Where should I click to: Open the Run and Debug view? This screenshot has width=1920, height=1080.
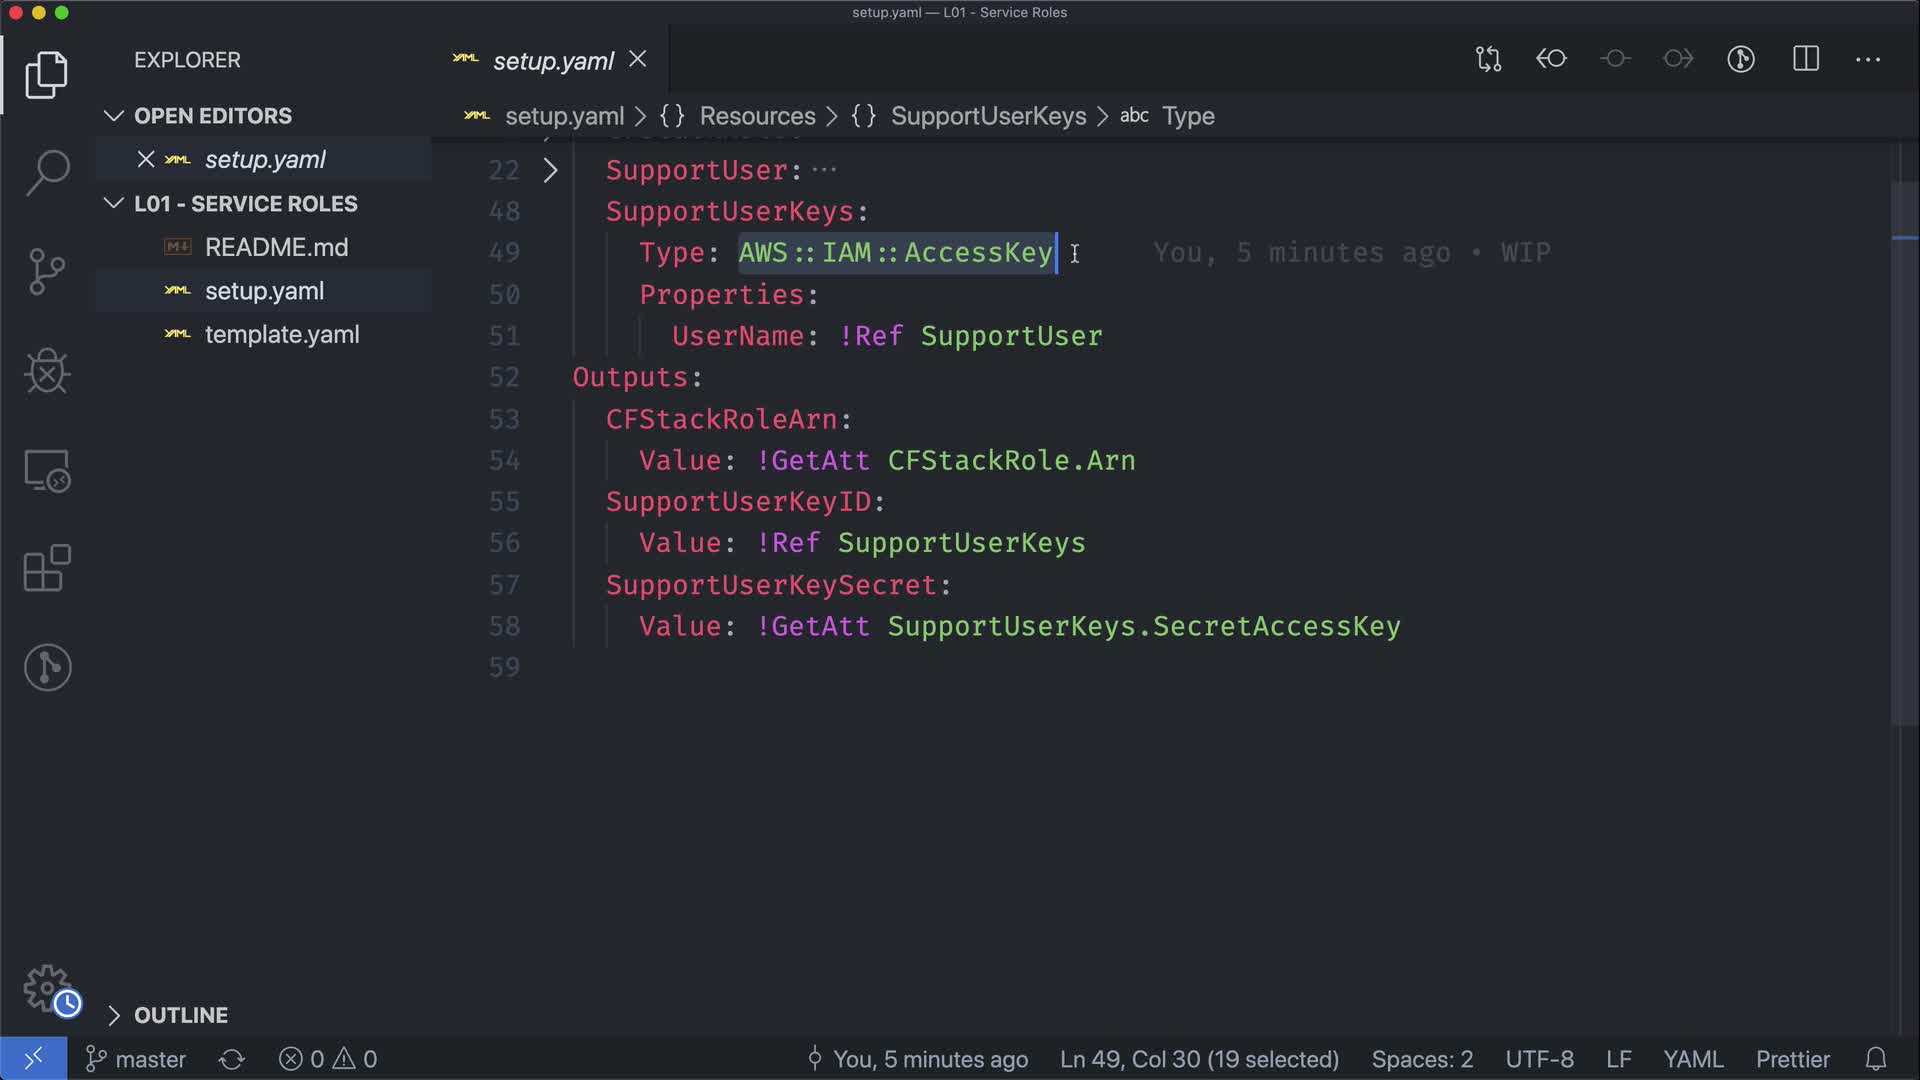pyautogui.click(x=47, y=371)
